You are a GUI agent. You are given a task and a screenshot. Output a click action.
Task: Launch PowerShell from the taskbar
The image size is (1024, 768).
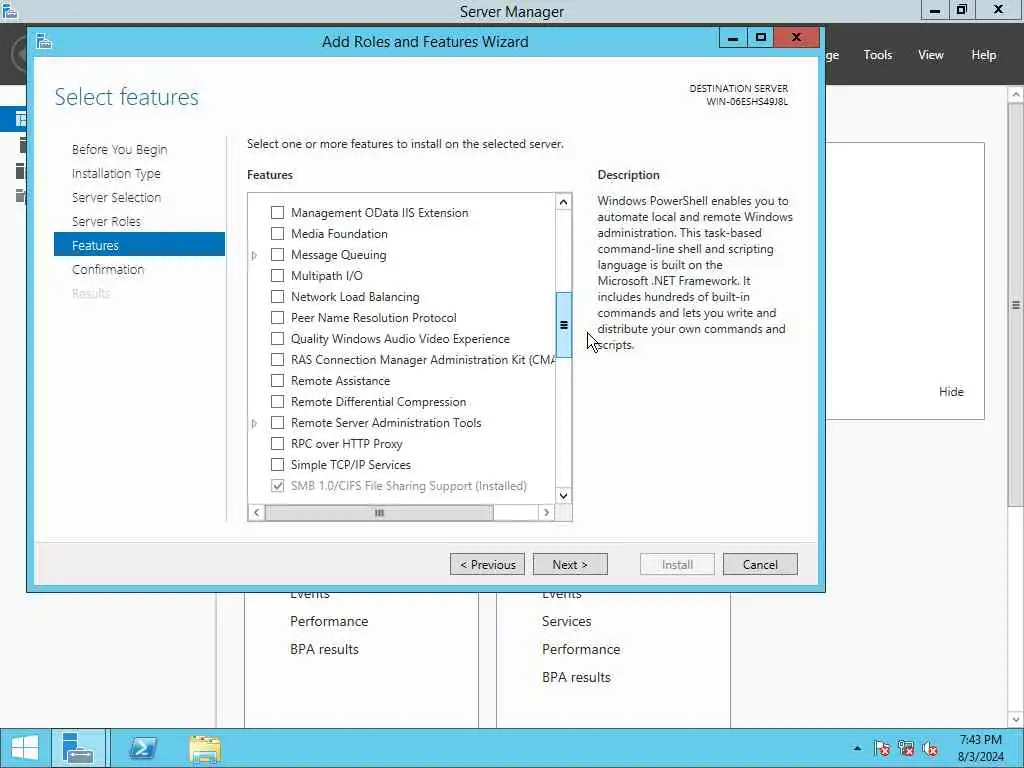pos(142,748)
